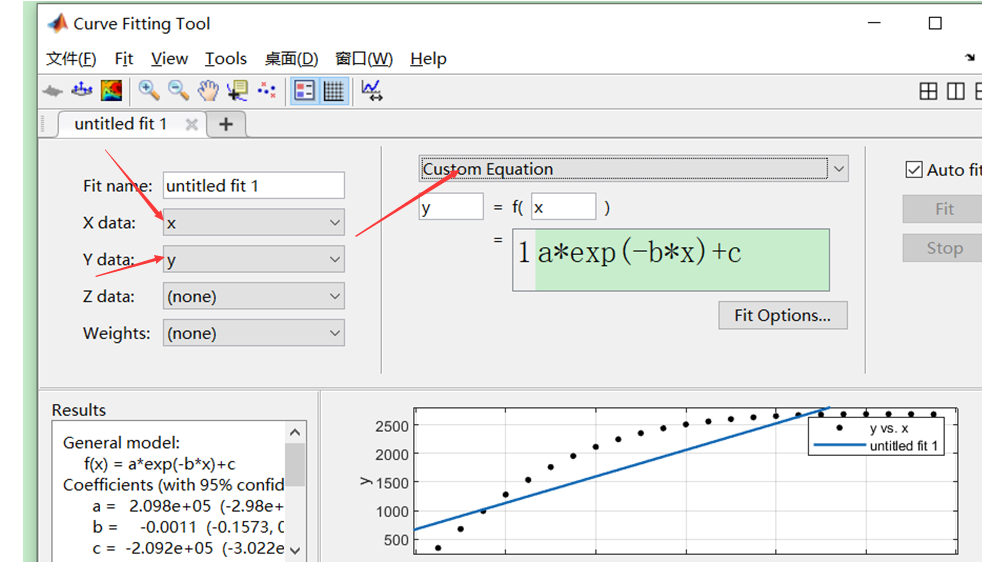Click the independent variable x field
This screenshot has width=982, height=562.
click(564, 207)
